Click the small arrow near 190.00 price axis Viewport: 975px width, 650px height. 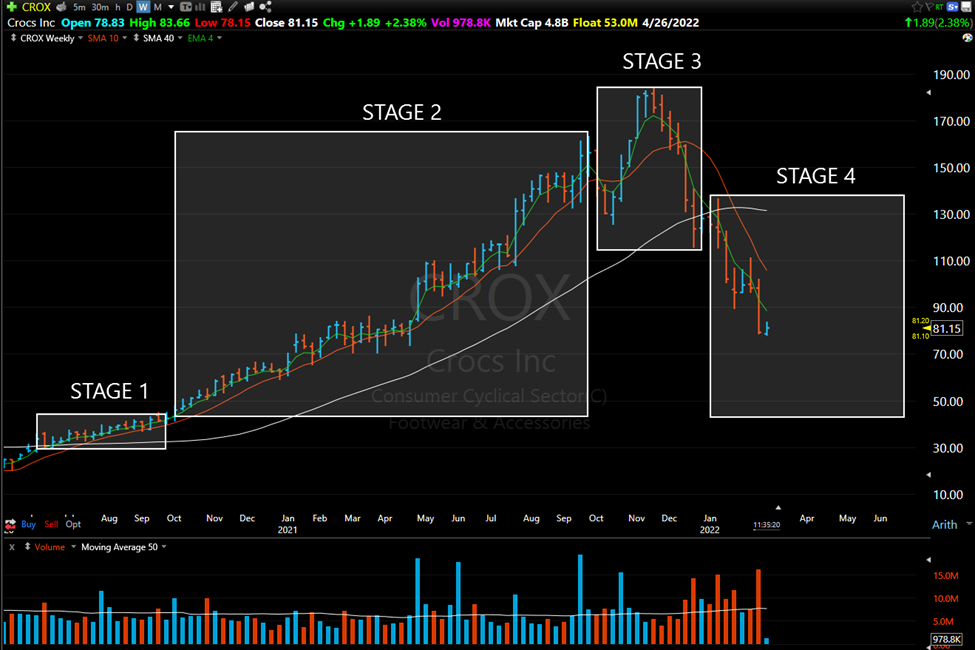click(929, 93)
